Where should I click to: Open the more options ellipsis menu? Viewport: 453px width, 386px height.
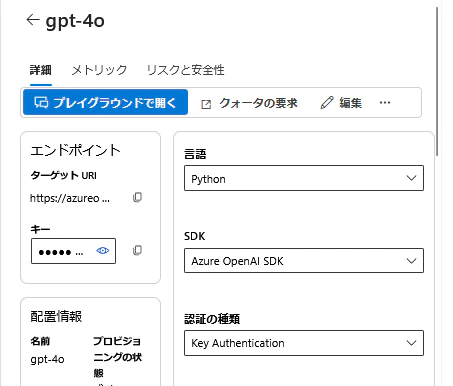[x=385, y=102]
